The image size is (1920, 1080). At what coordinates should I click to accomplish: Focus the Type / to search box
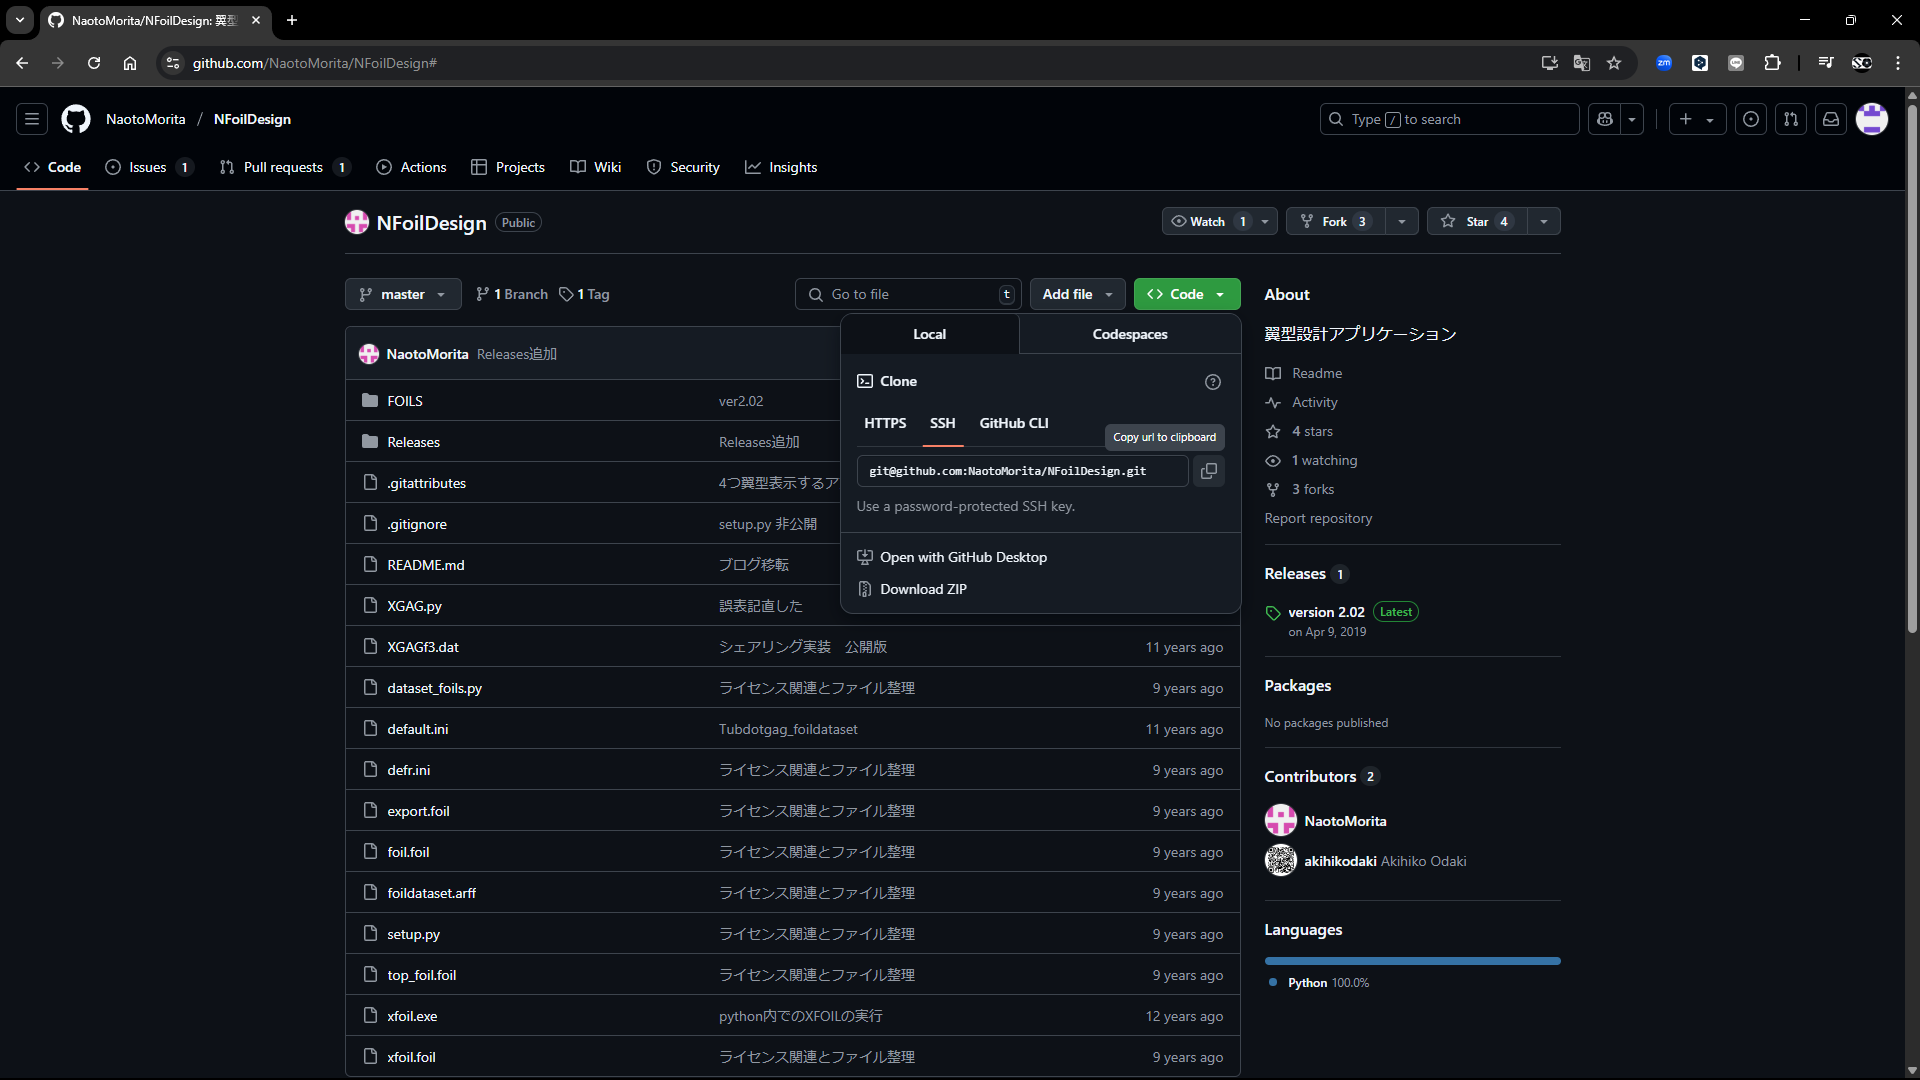[1449, 119]
